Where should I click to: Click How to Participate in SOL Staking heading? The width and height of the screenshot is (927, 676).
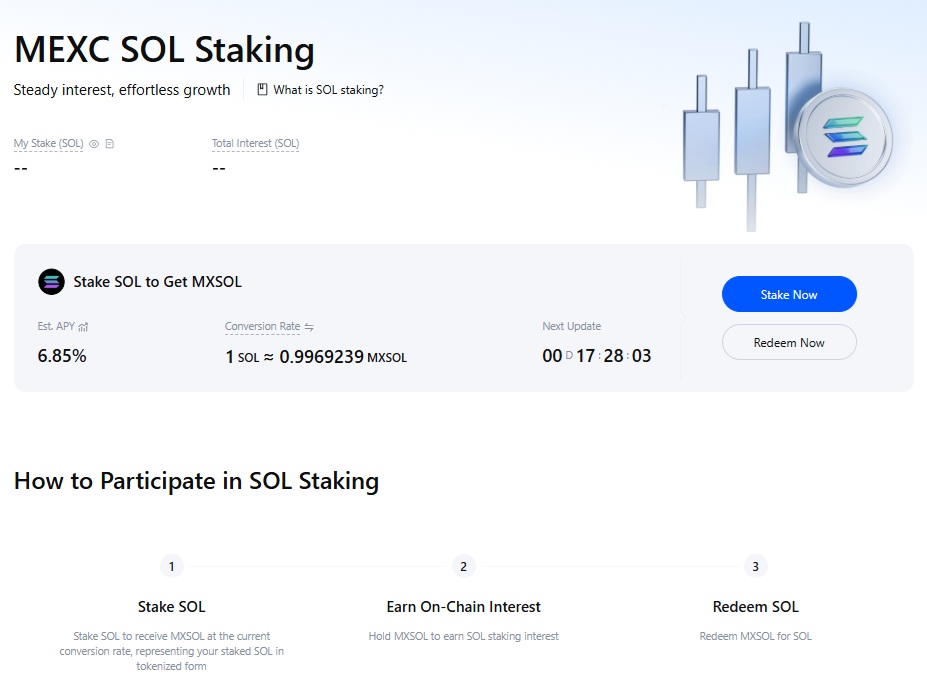[x=196, y=481]
